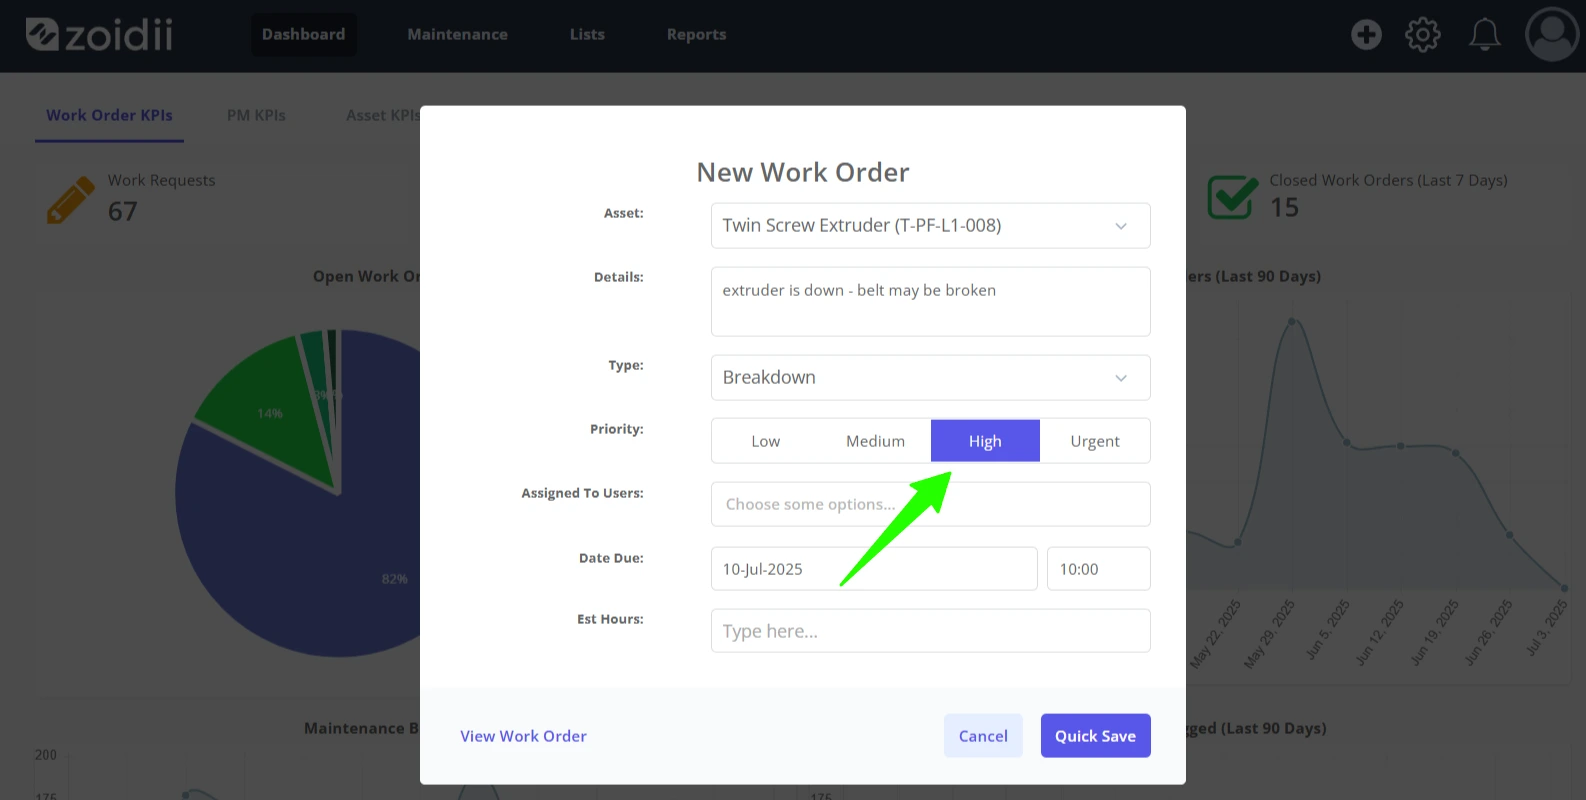Follow the View Work Order link

click(x=523, y=736)
